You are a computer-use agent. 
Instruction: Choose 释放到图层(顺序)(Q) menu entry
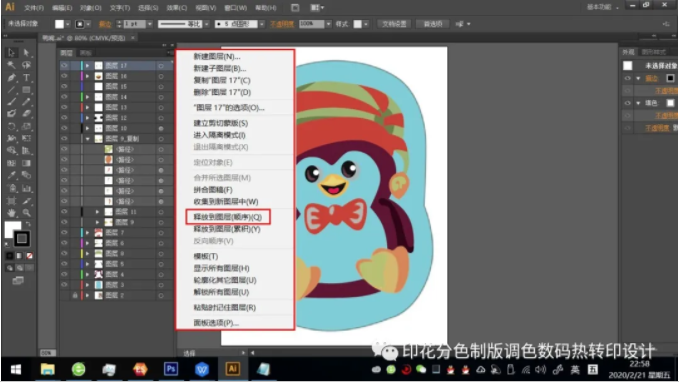coord(228,217)
